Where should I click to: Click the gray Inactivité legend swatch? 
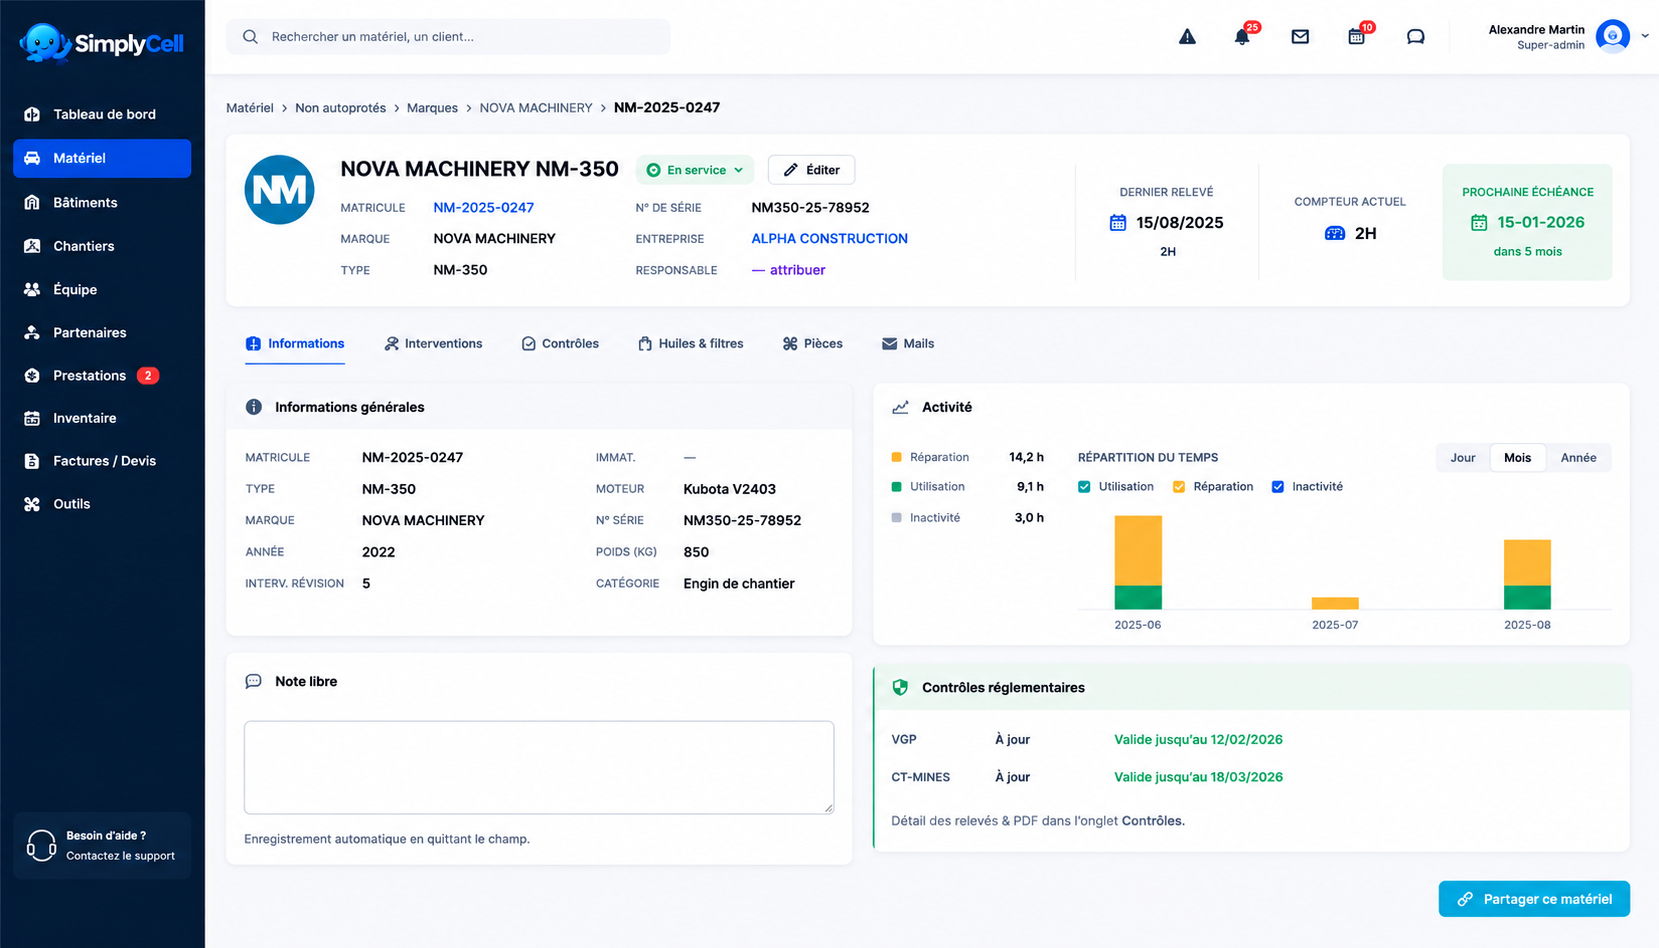pyautogui.click(x=896, y=518)
